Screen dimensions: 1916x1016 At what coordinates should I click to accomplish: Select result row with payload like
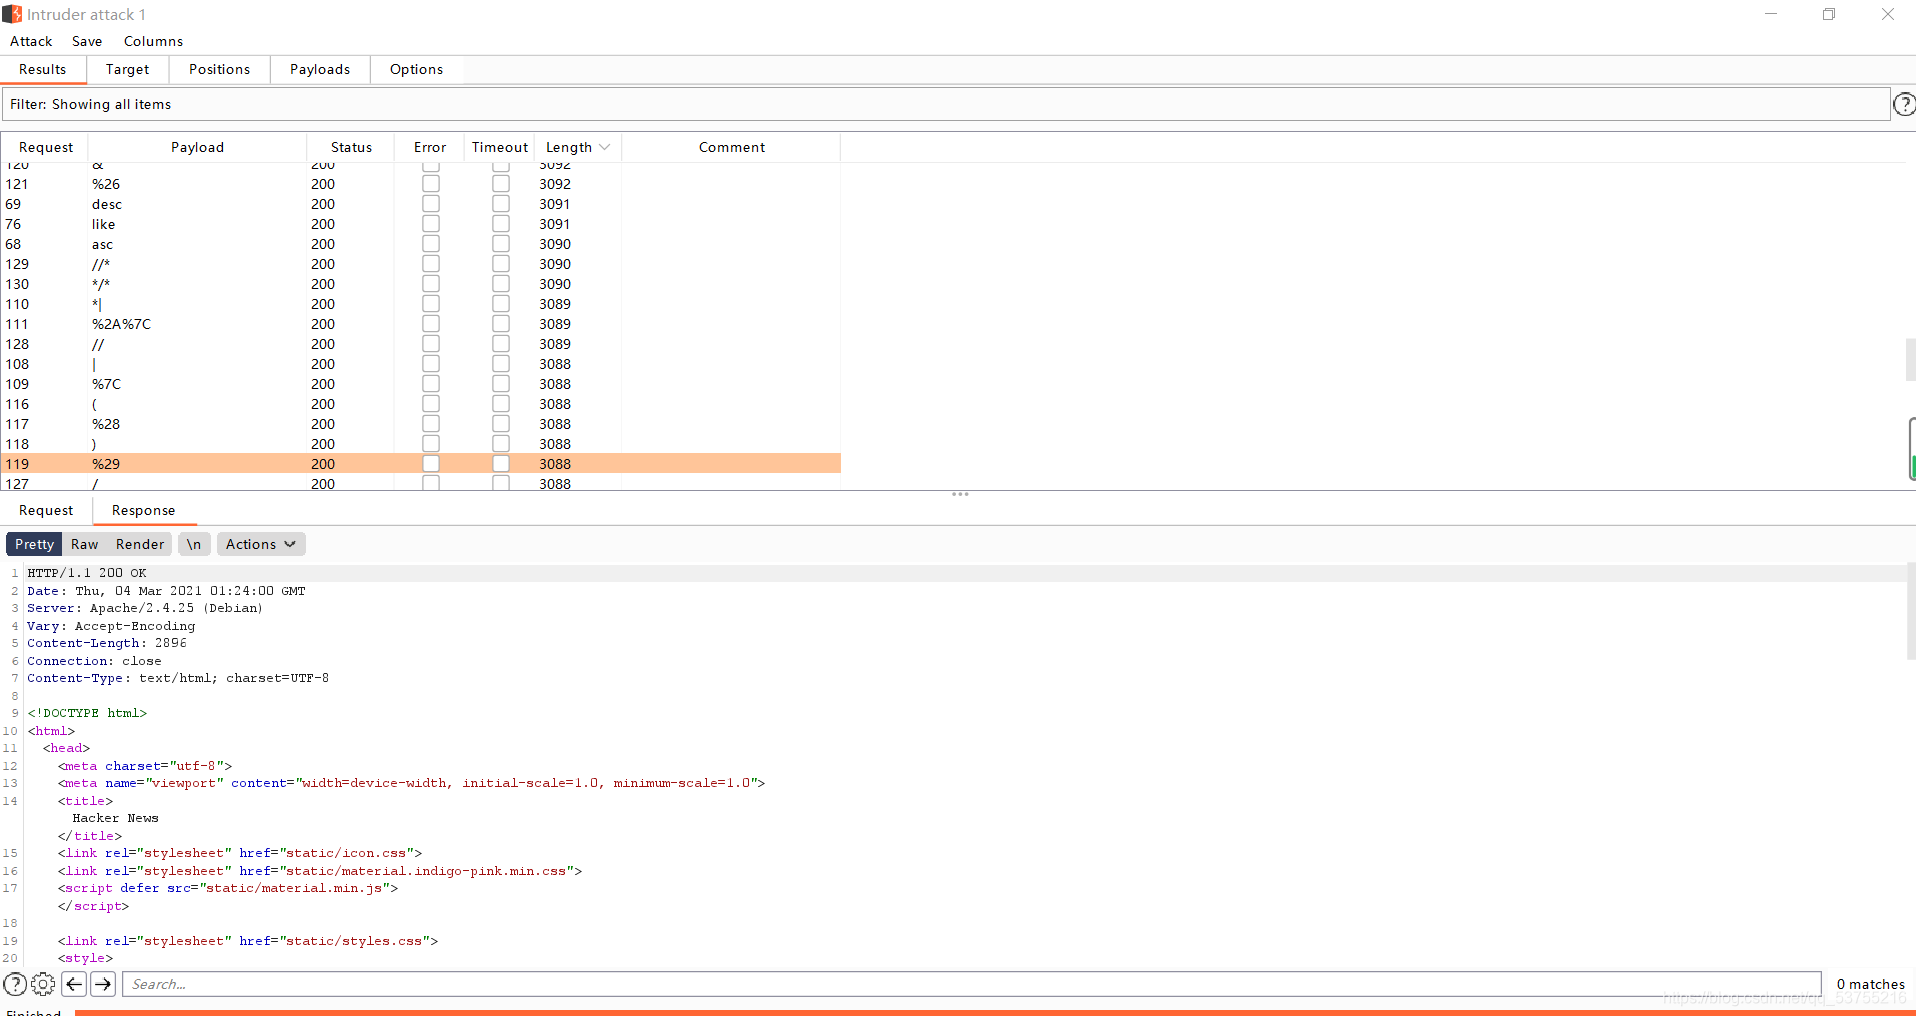(421, 224)
